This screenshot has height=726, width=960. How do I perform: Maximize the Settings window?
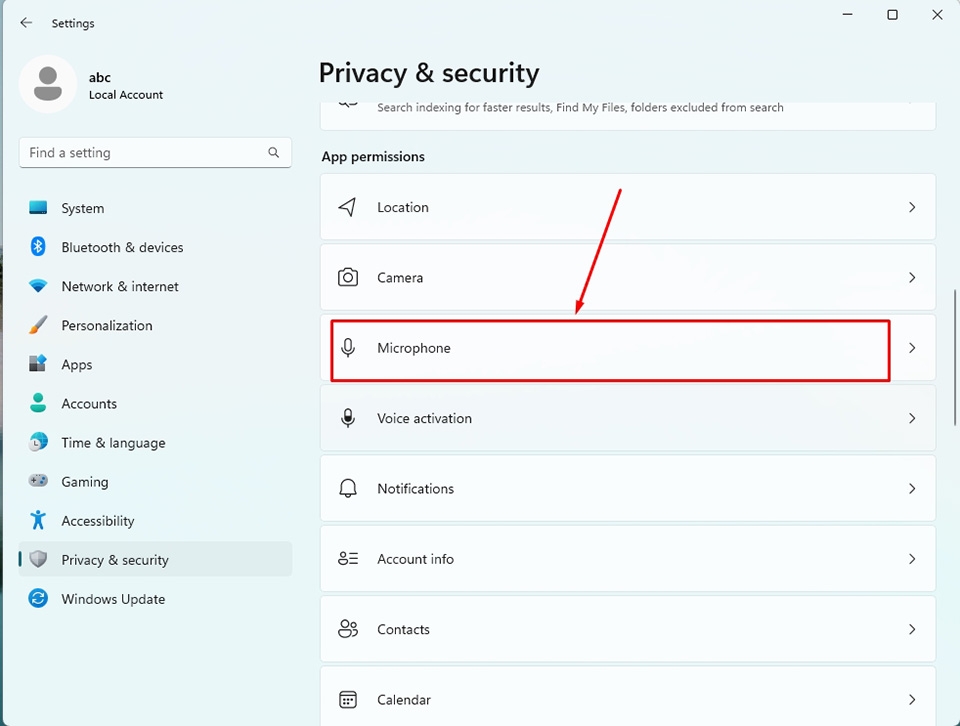[x=893, y=15]
